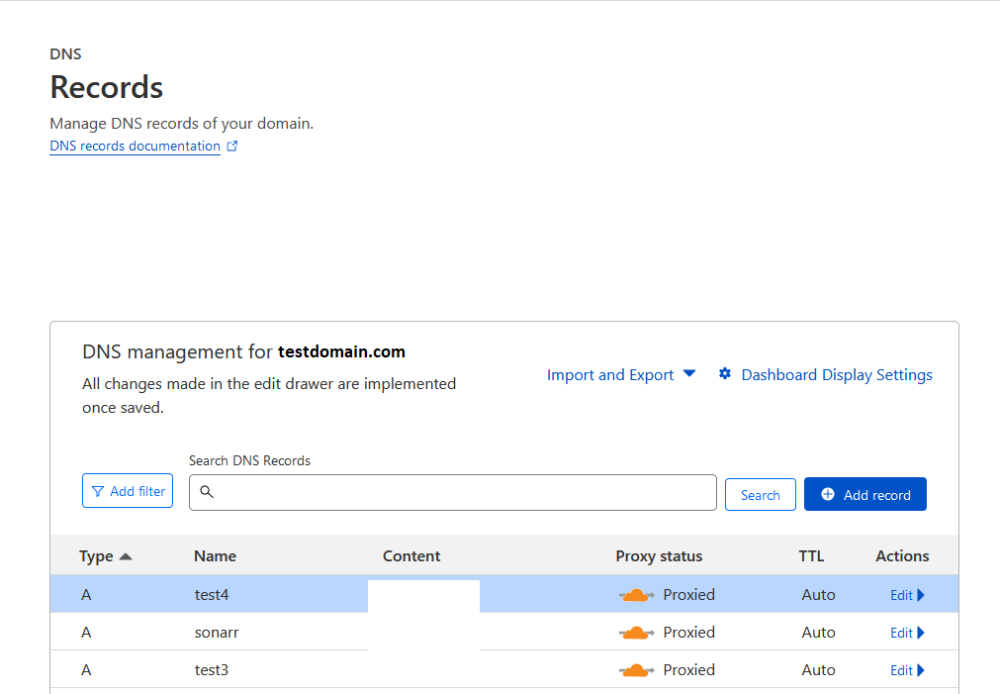Select the test4 record name
Image resolution: width=1000 pixels, height=694 pixels.
[x=212, y=594]
